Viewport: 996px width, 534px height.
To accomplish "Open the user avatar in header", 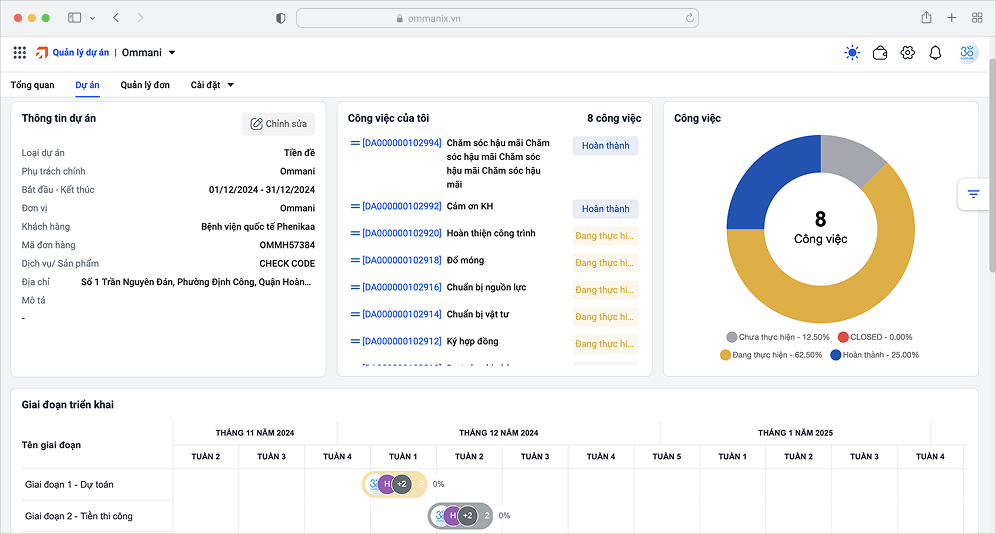I will click(x=967, y=53).
